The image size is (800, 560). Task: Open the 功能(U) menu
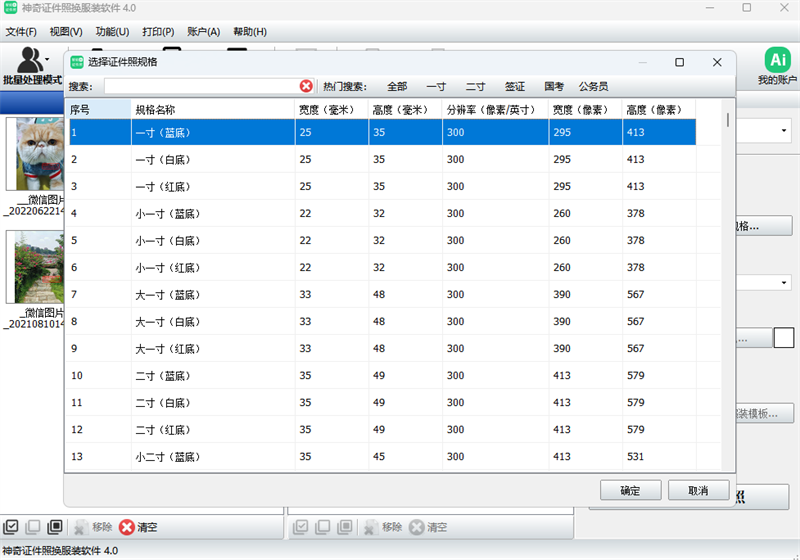pyautogui.click(x=112, y=32)
